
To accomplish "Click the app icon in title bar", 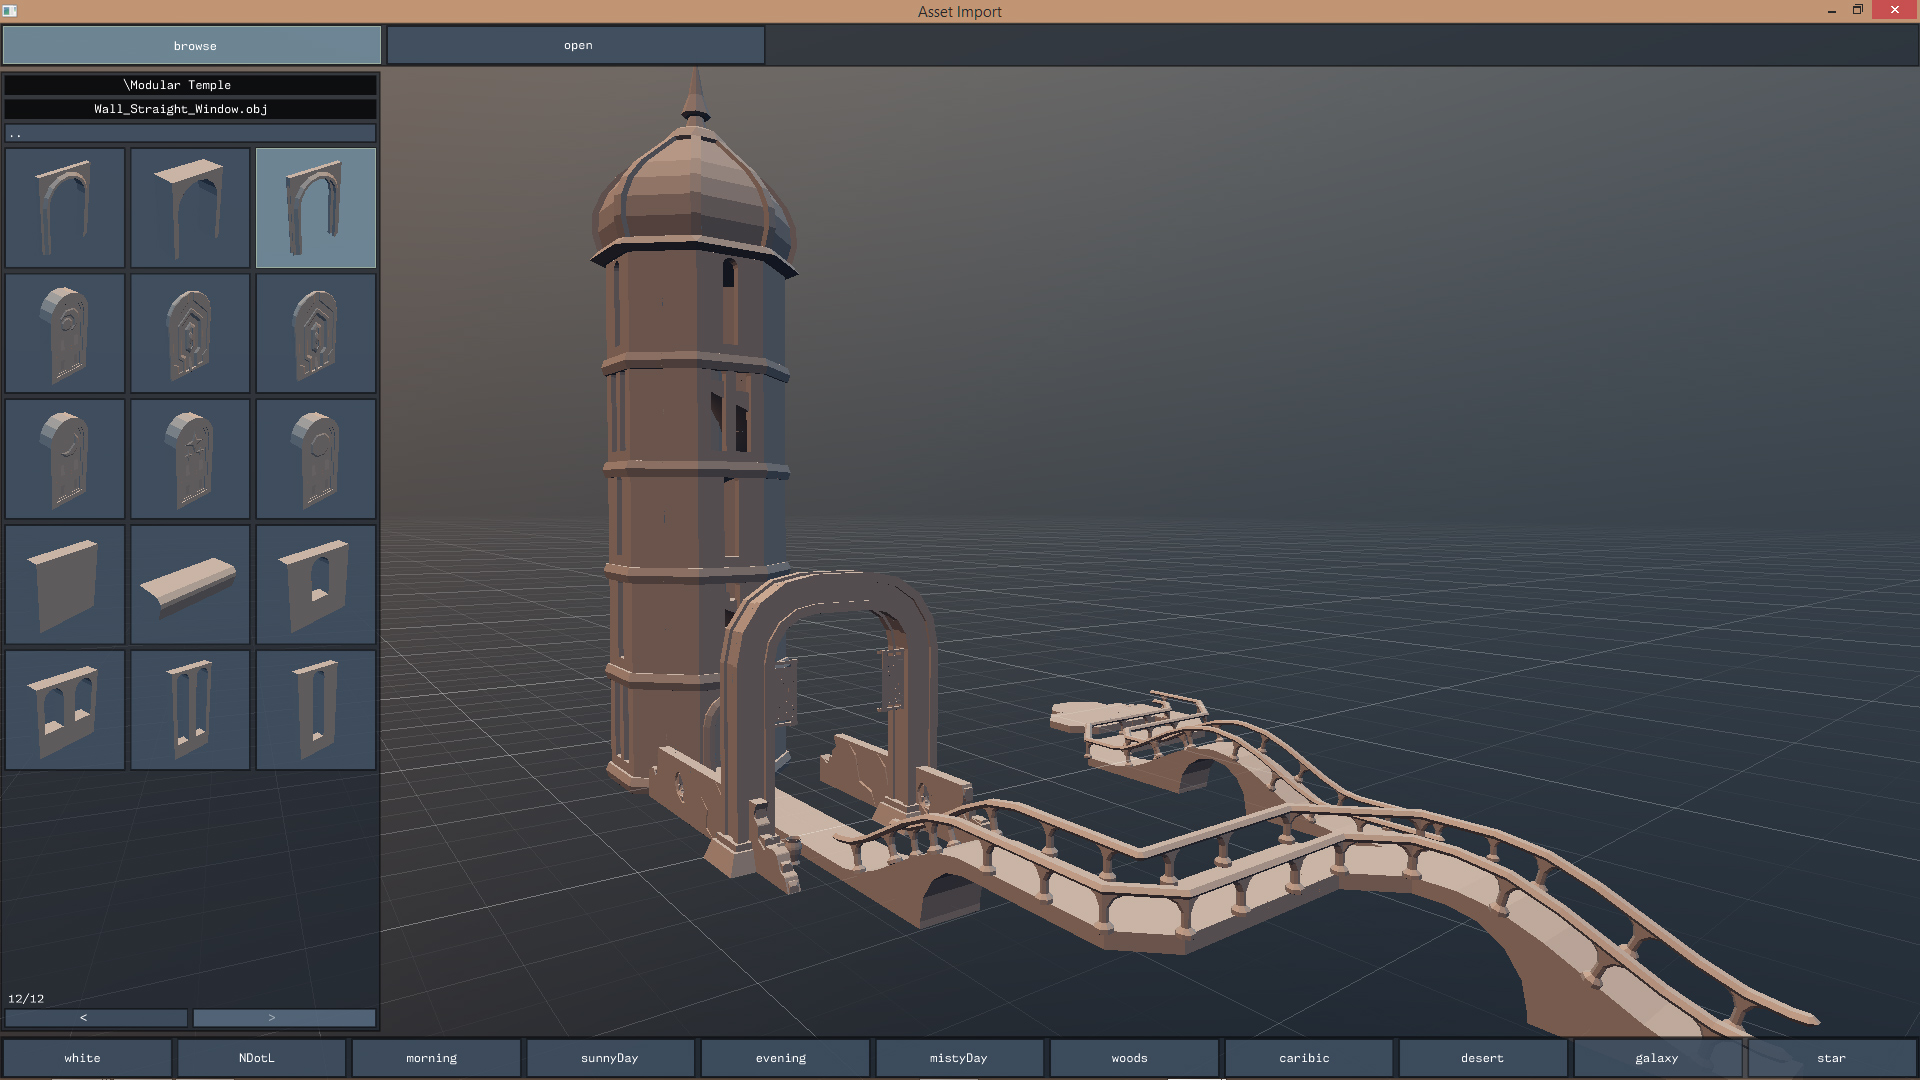I will [x=10, y=11].
